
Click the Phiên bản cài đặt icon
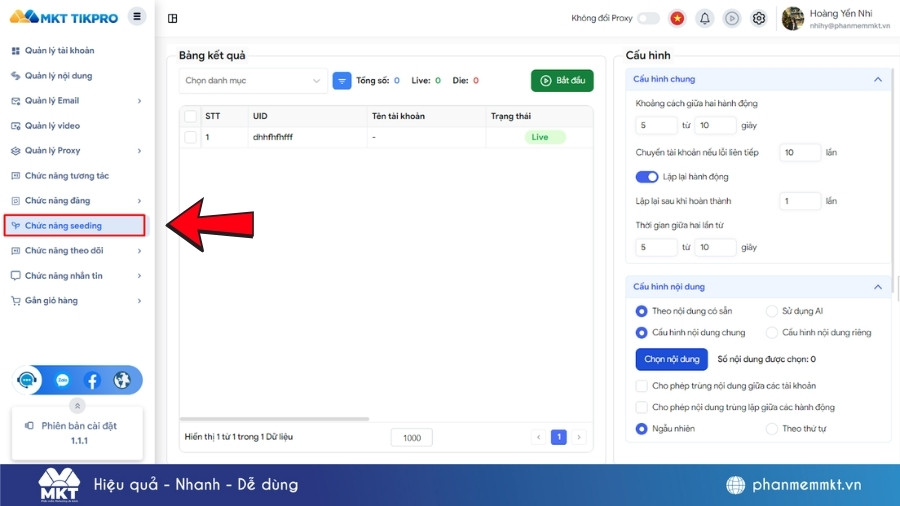click(x=29, y=426)
